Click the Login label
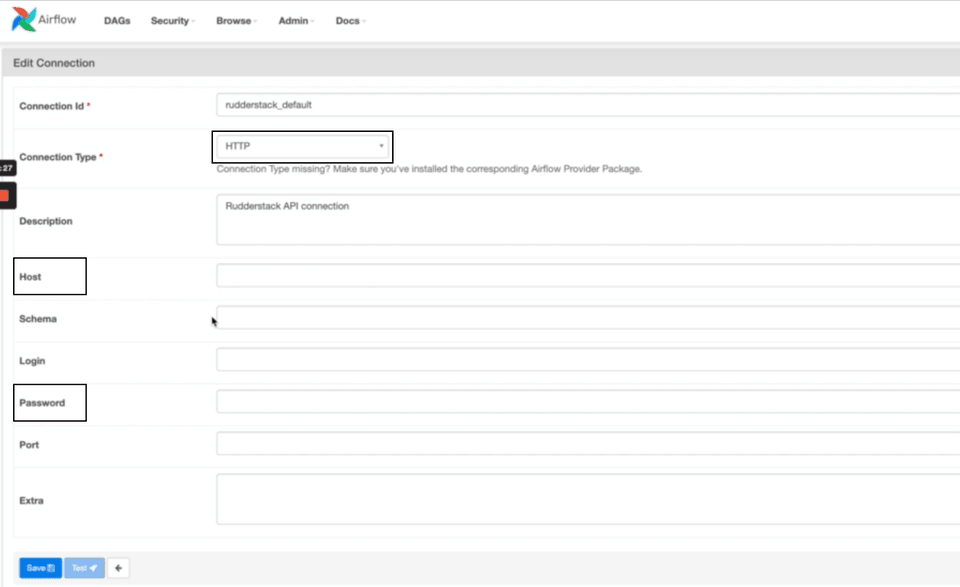This screenshot has height=587, width=960. pyautogui.click(x=32, y=361)
